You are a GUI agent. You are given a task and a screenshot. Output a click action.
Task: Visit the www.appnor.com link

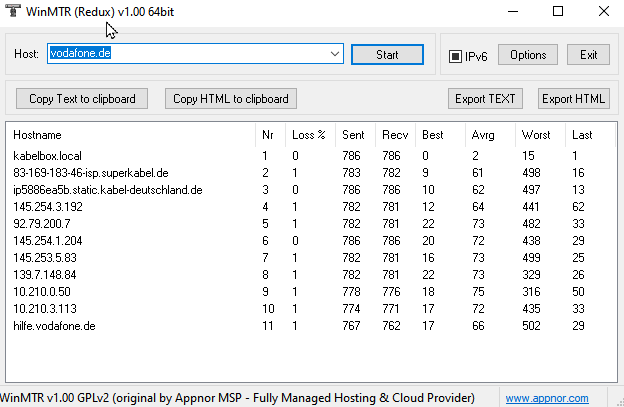pos(547,398)
